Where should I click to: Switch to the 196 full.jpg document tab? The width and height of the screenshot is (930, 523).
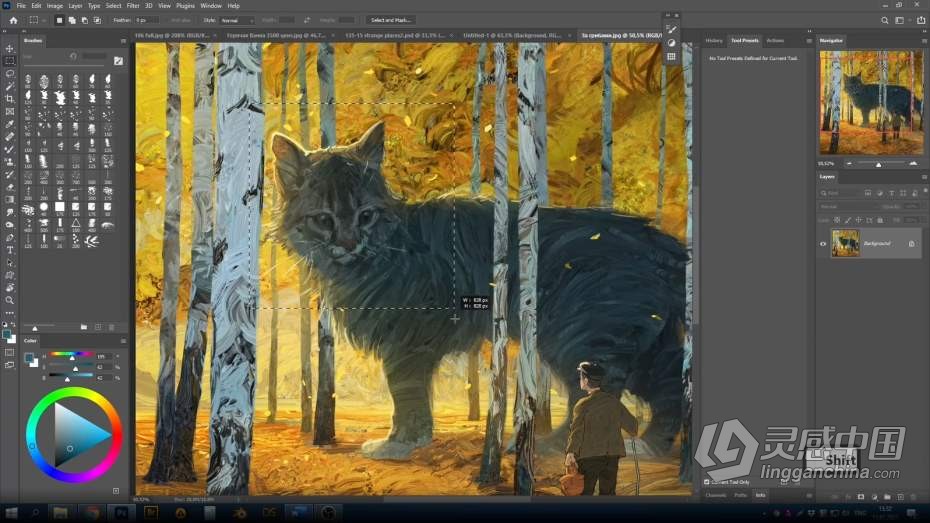tap(171, 36)
